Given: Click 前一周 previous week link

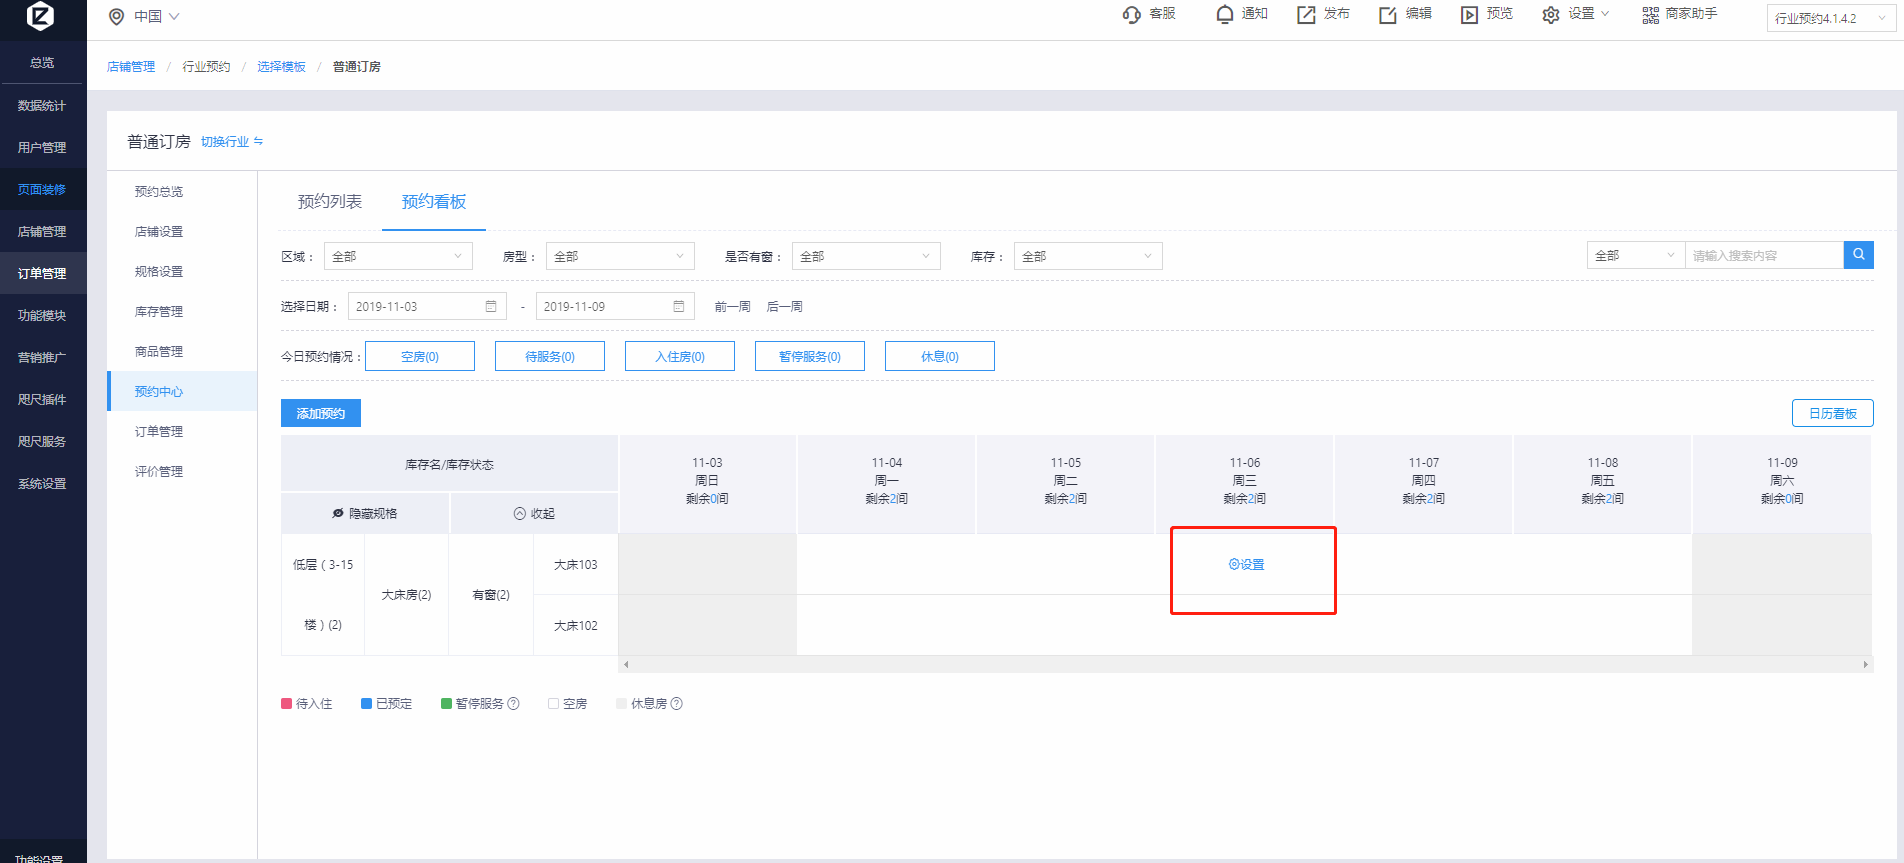Looking at the screenshot, I should click(733, 307).
